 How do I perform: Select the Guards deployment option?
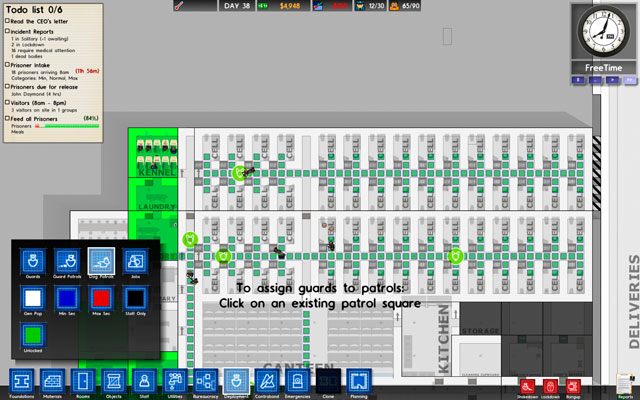click(x=31, y=263)
